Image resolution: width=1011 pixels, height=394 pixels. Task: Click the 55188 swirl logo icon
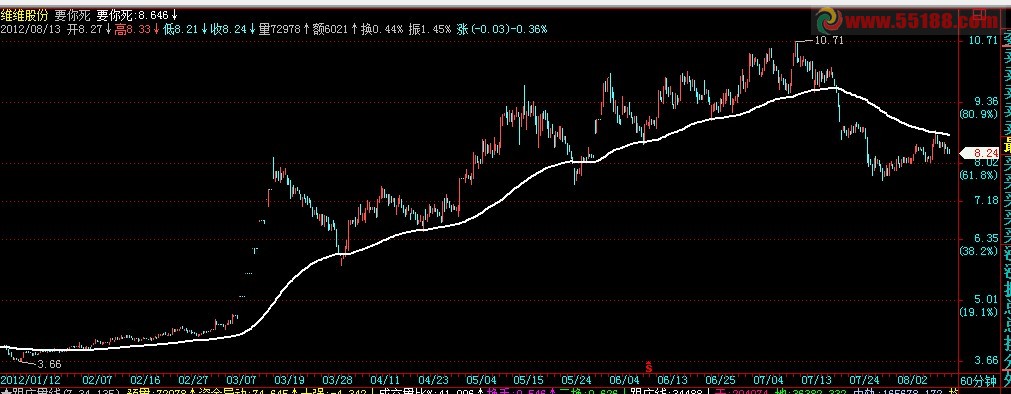click(829, 21)
